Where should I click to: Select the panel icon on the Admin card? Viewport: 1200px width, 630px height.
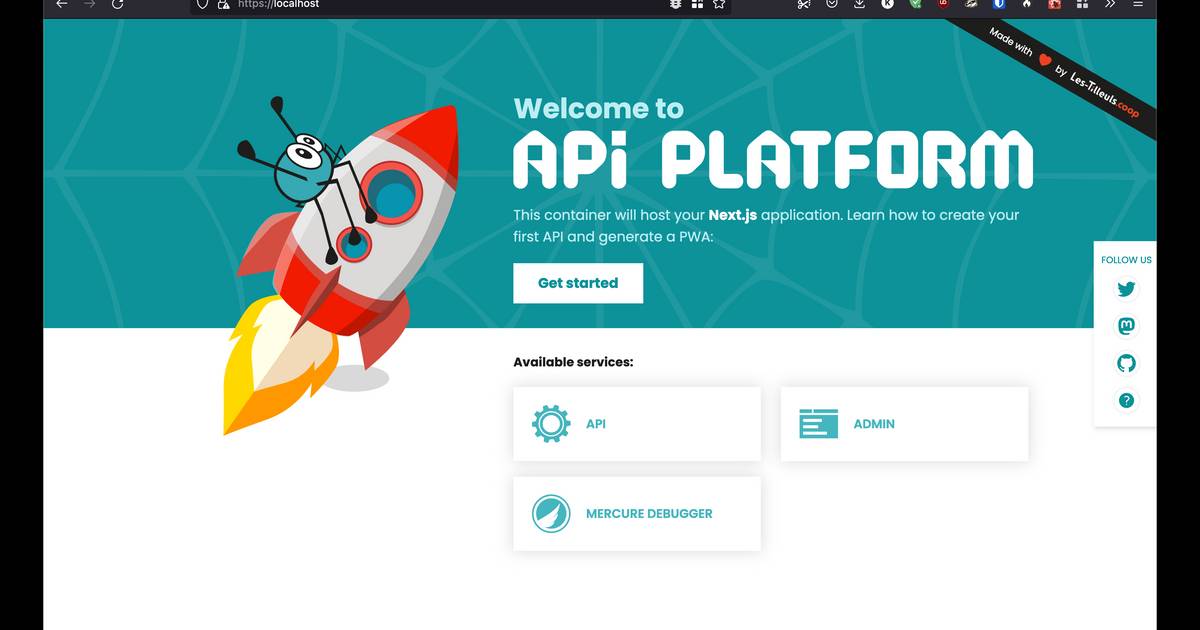click(x=818, y=423)
